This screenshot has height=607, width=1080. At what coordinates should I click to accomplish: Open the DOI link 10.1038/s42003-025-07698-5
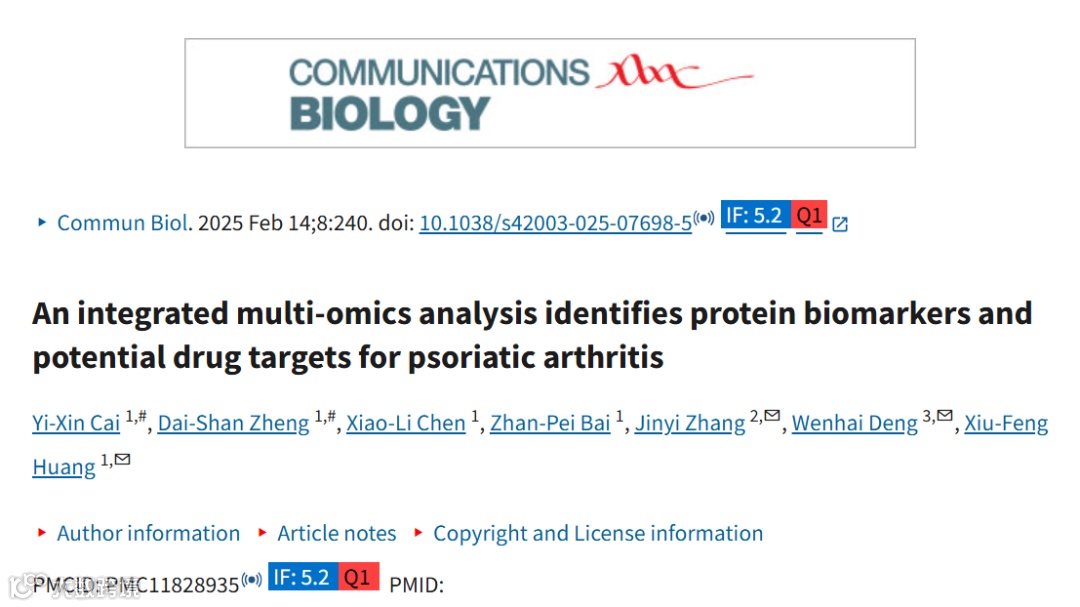555,223
